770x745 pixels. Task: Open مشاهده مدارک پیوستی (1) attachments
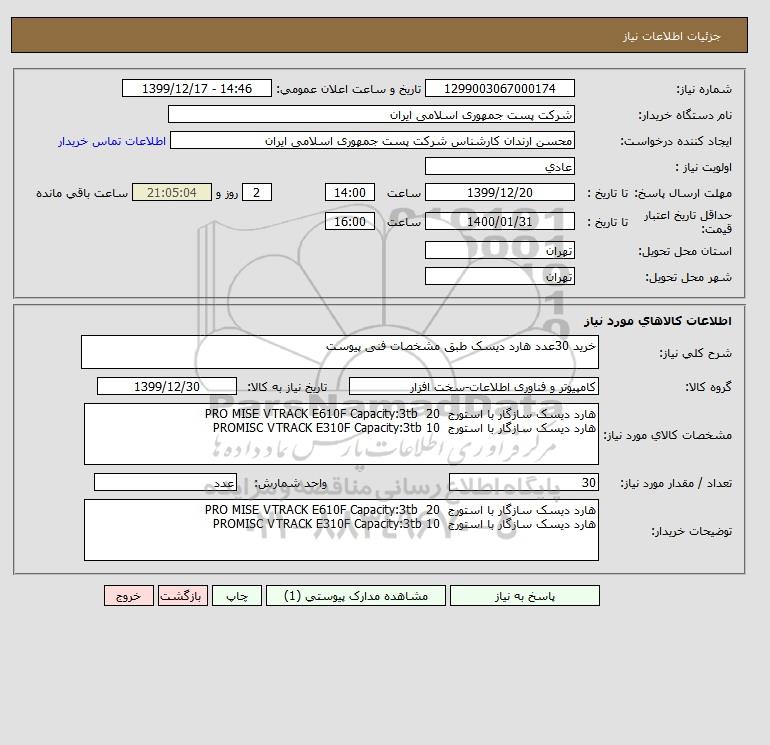coord(356,596)
